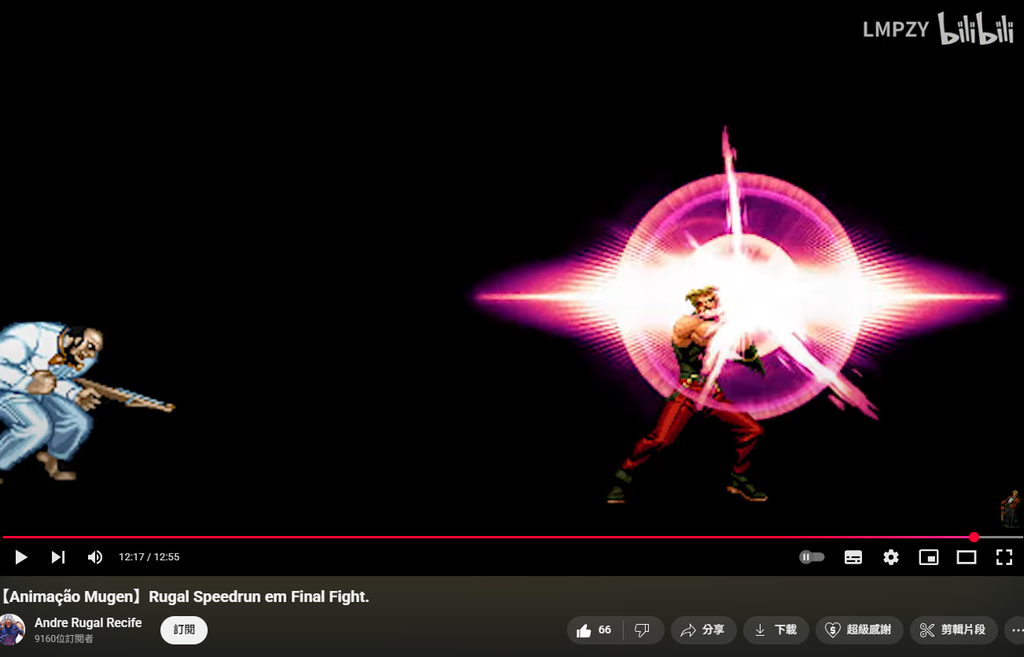
Task: Open the Andre Rugal Recife channel name
Action: [88, 623]
